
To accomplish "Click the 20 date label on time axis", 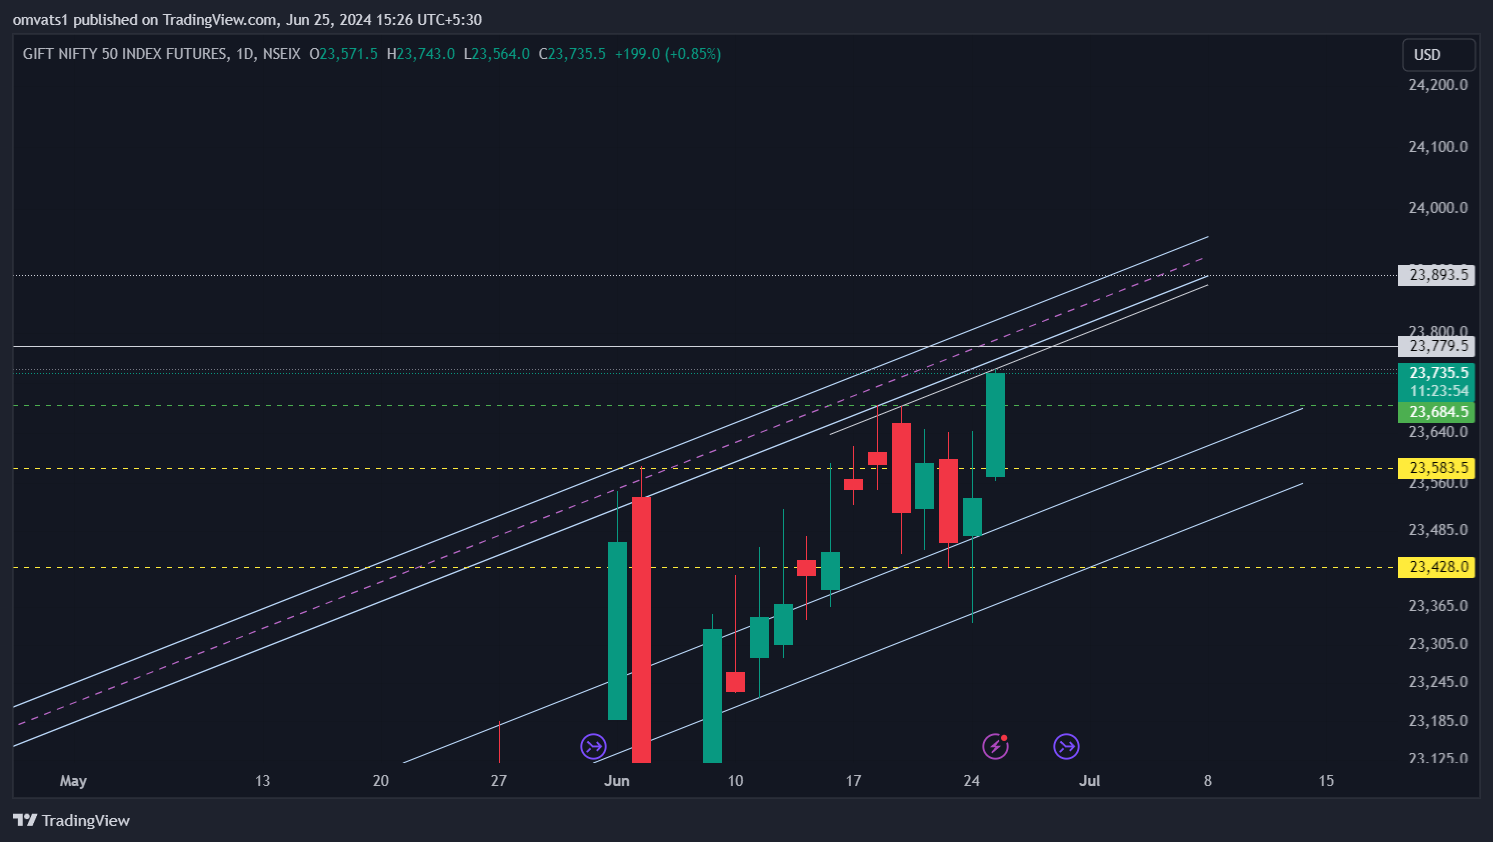I will pyautogui.click(x=380, y=781).
